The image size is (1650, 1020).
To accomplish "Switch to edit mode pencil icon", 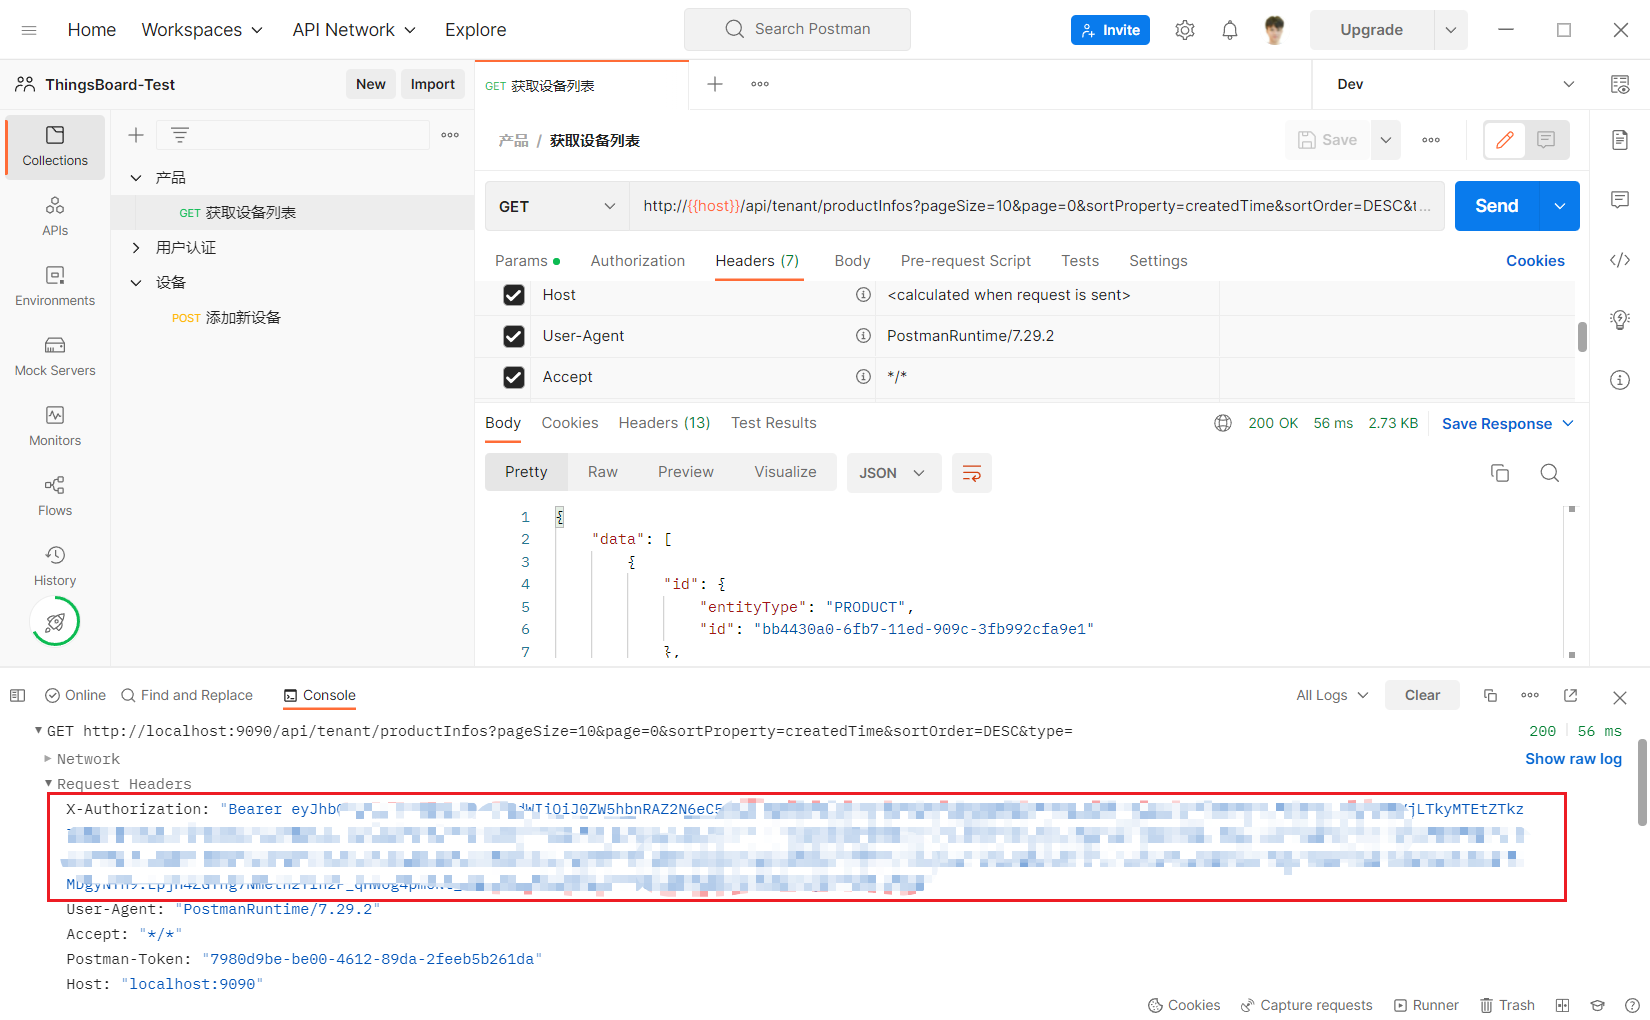I will pyautogui.click(x=1505, y=140).
